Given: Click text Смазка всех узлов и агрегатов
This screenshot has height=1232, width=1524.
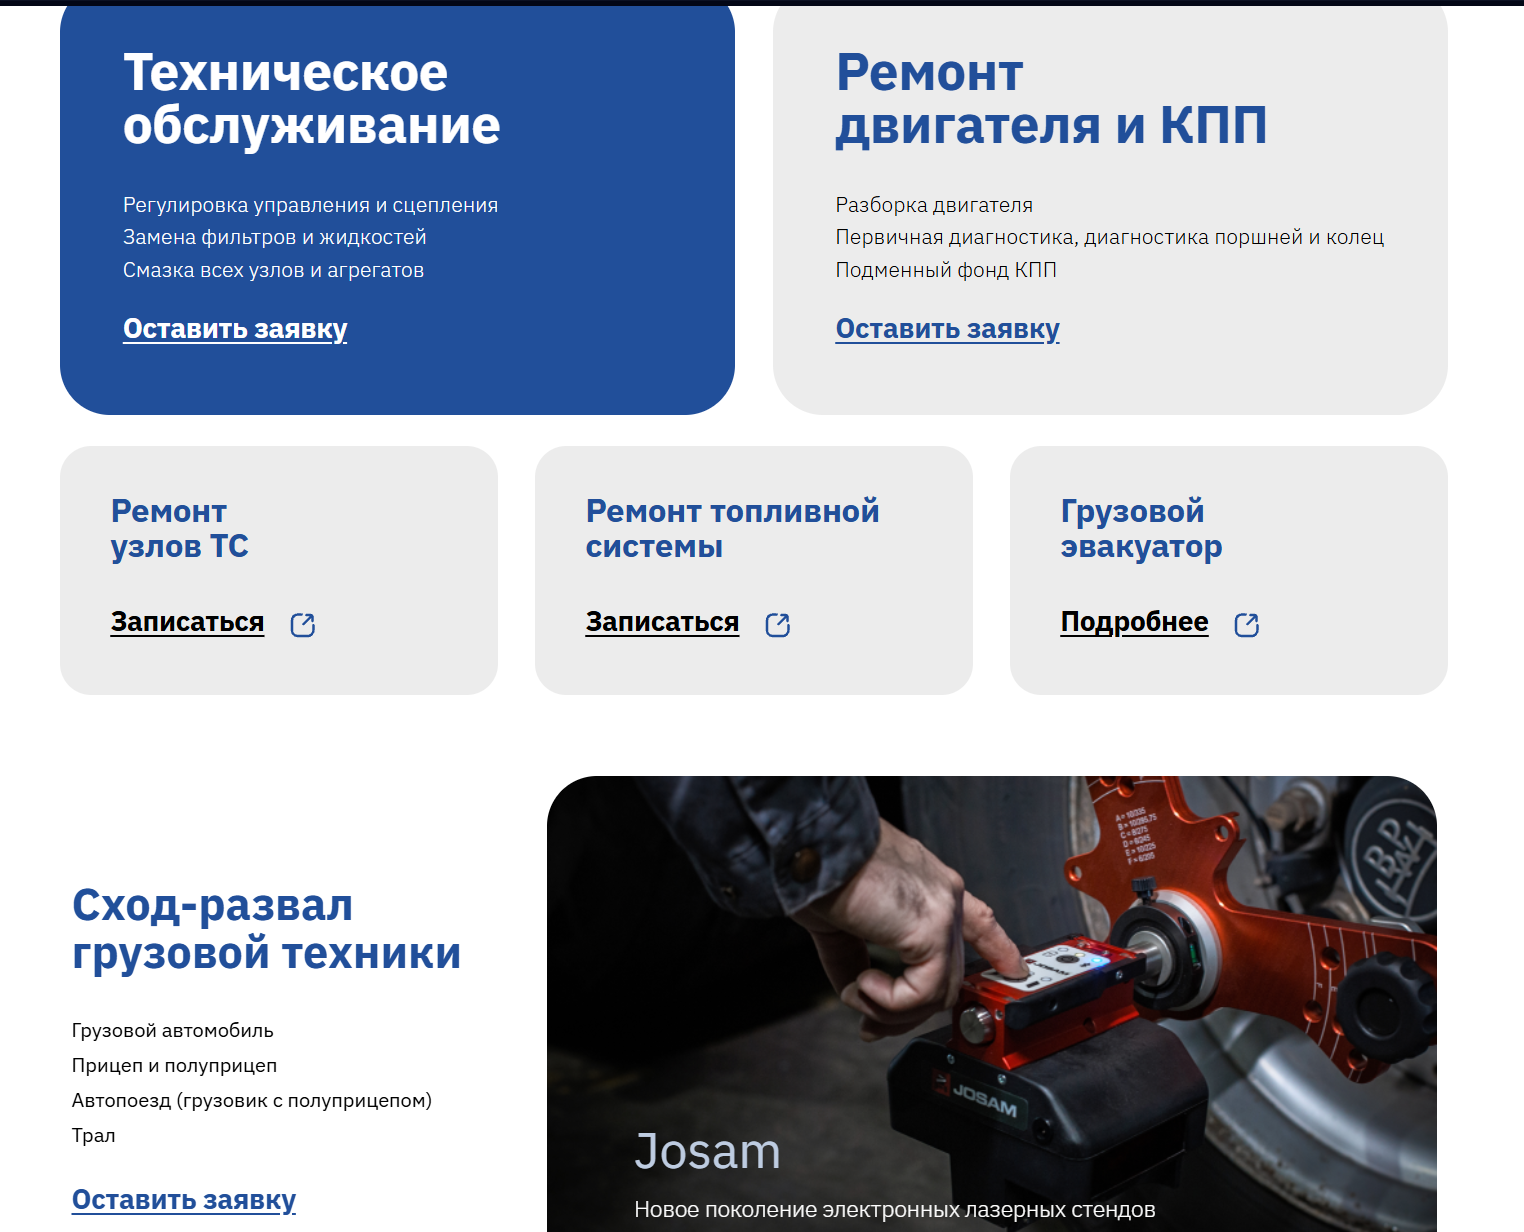Looking at the screenshot, I should [273, 270].
